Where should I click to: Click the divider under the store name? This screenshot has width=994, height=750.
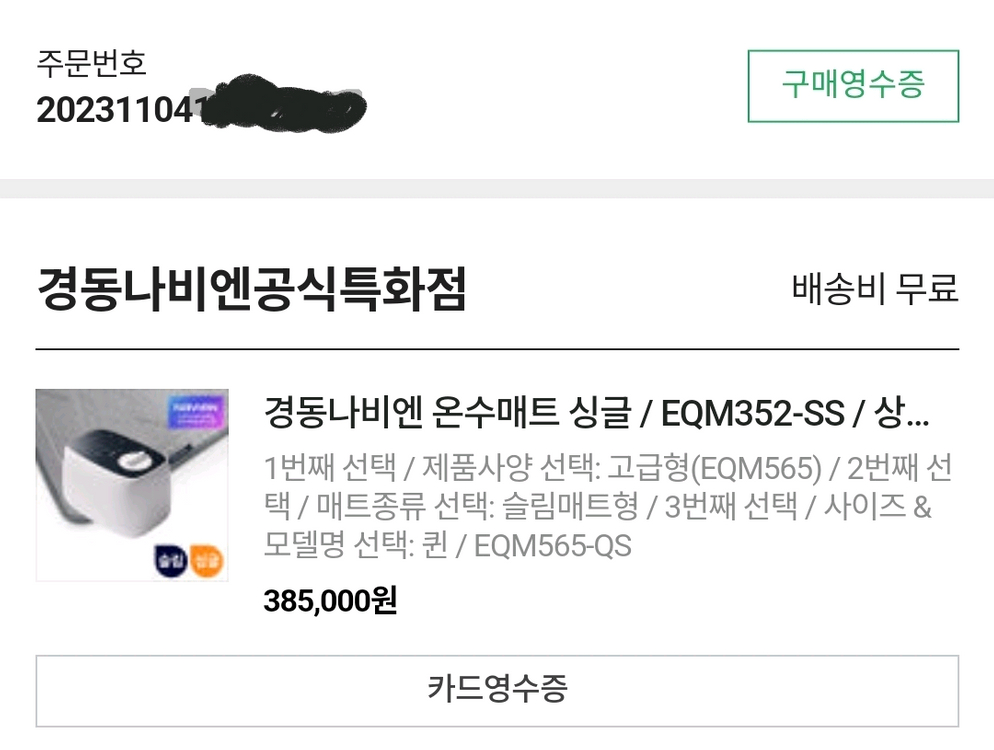(x=497, y=345)
